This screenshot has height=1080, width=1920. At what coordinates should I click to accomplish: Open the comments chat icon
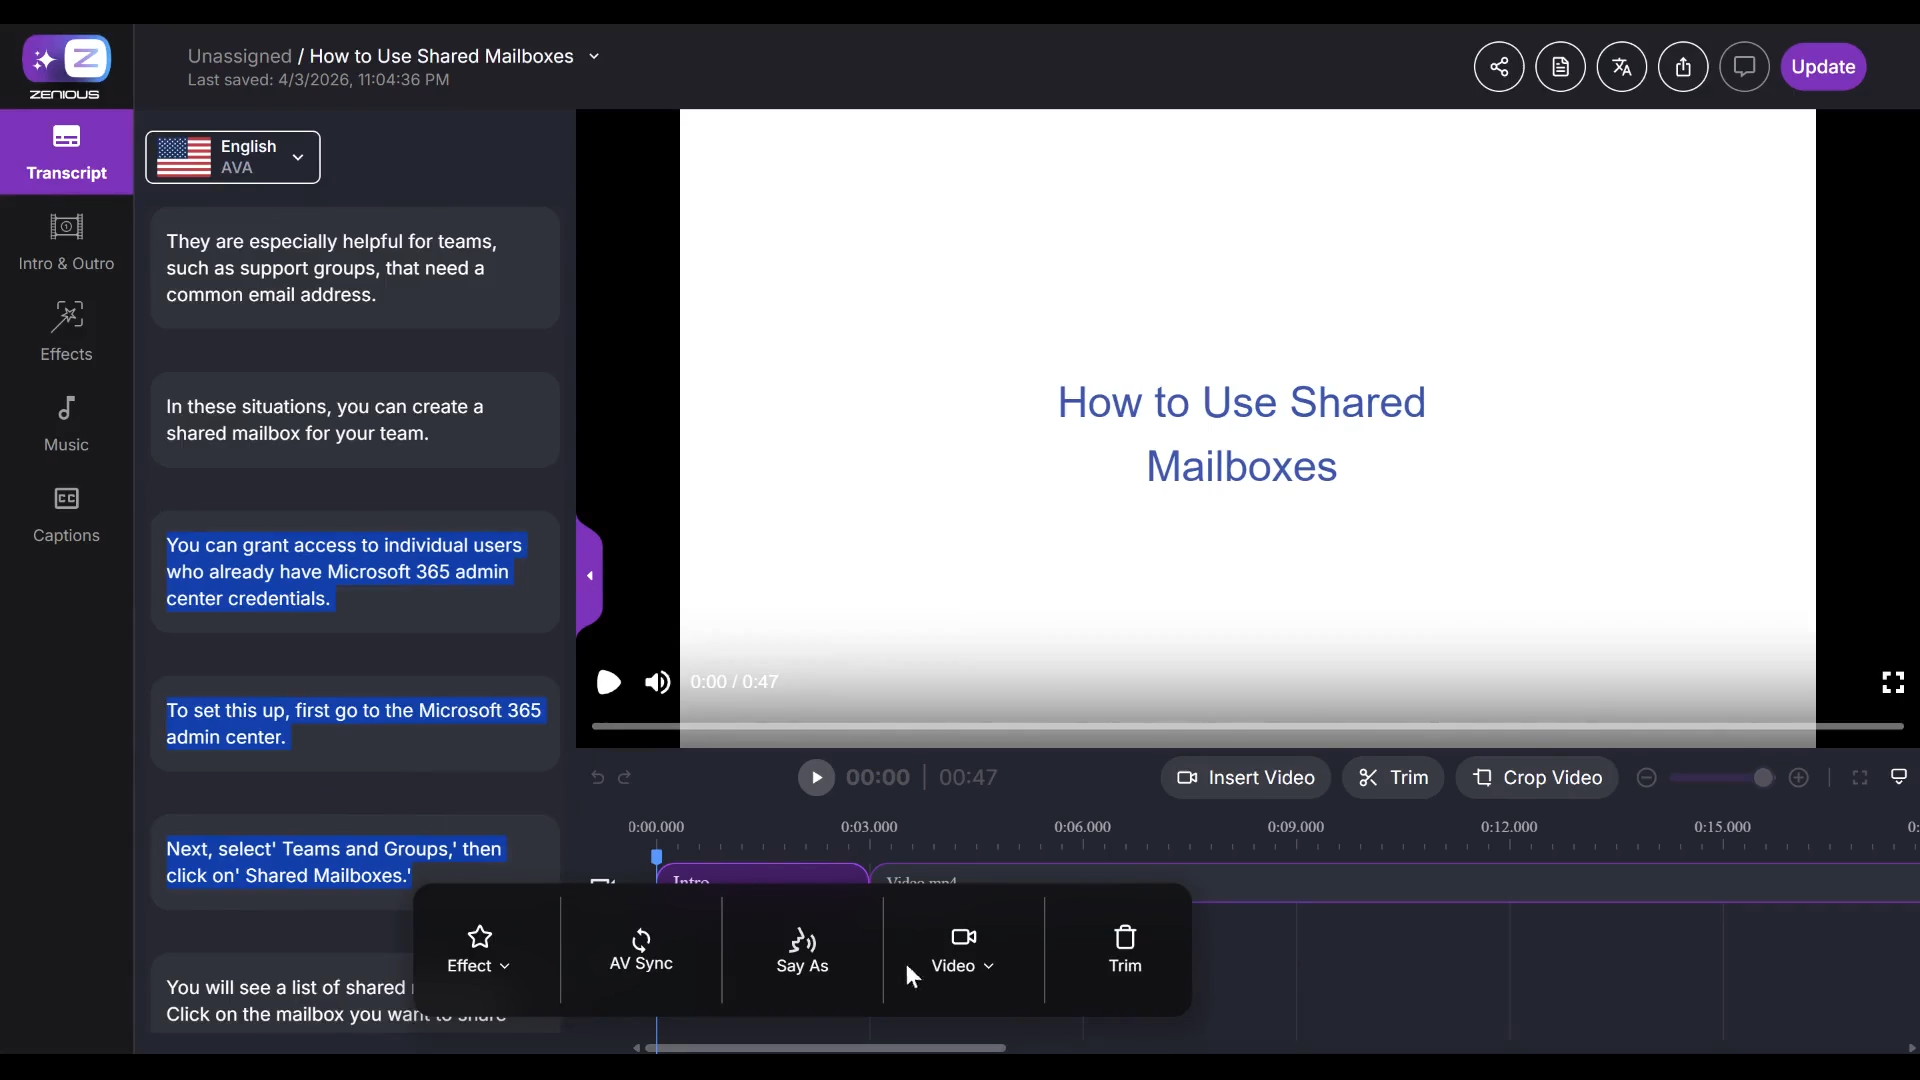(1744, 67)
